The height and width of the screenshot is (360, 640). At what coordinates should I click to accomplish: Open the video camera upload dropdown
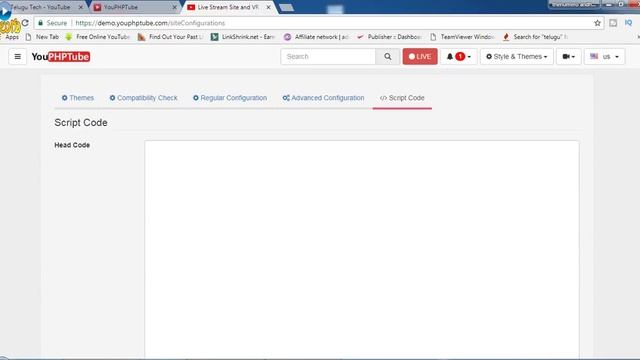click(569, 57)
